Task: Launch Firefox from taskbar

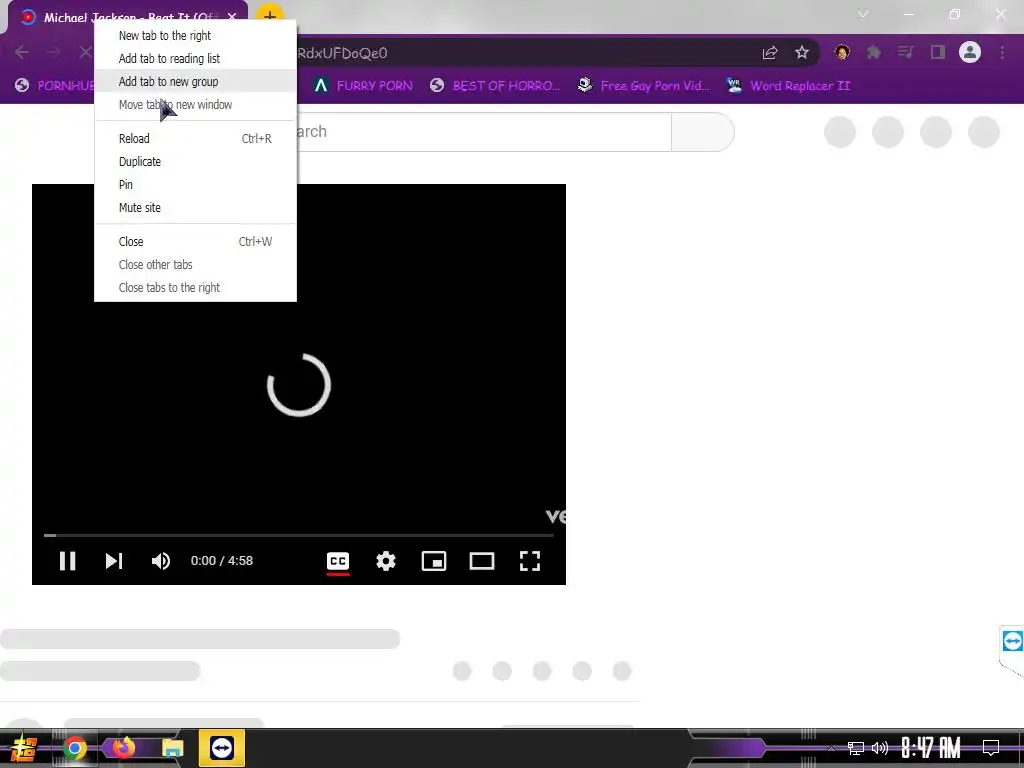Action: click(123, 748)
